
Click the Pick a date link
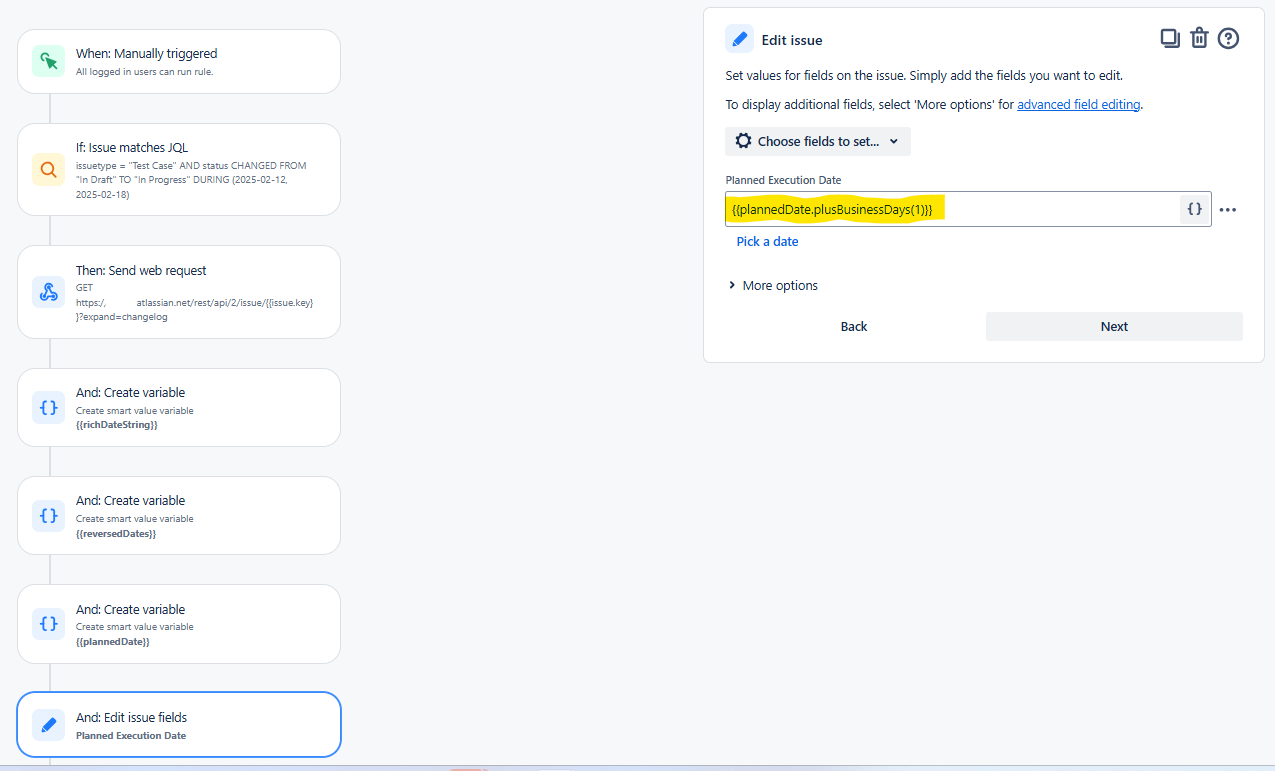[x=767, y=242]
